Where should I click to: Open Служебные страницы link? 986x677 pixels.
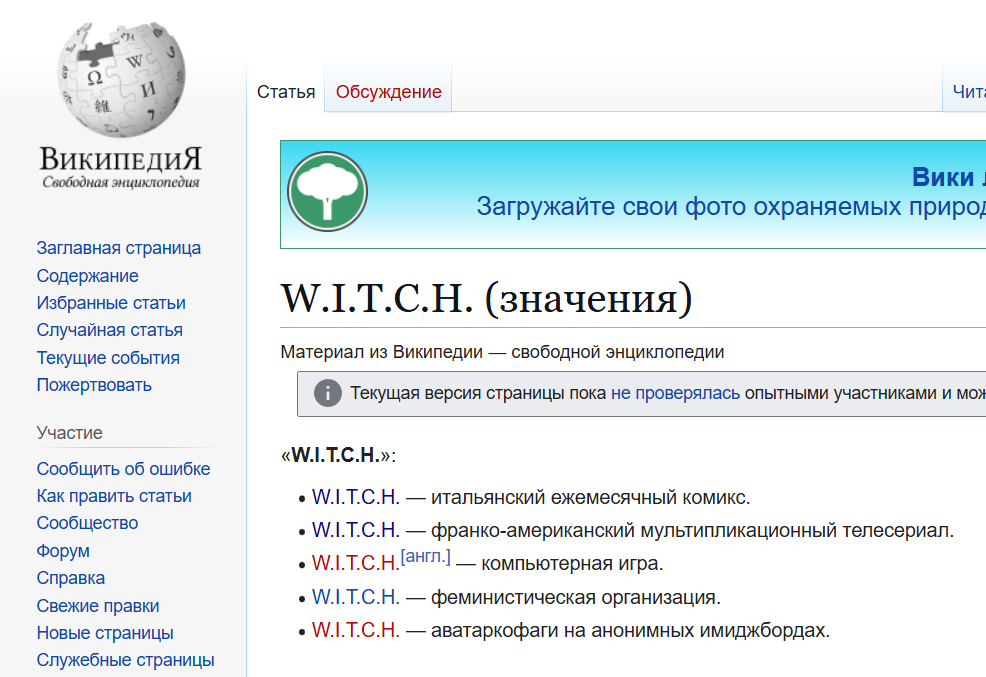[x=126, y=660]
